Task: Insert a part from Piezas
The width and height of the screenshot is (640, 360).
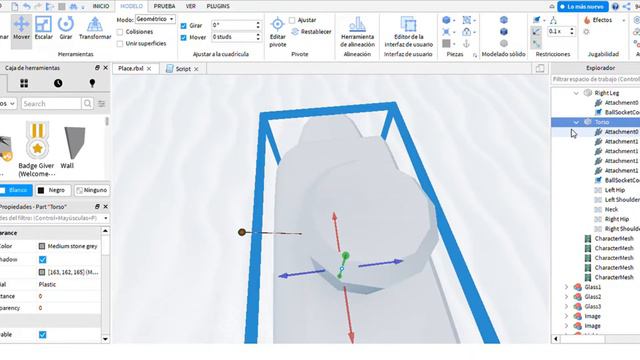Action: [447, 20]
